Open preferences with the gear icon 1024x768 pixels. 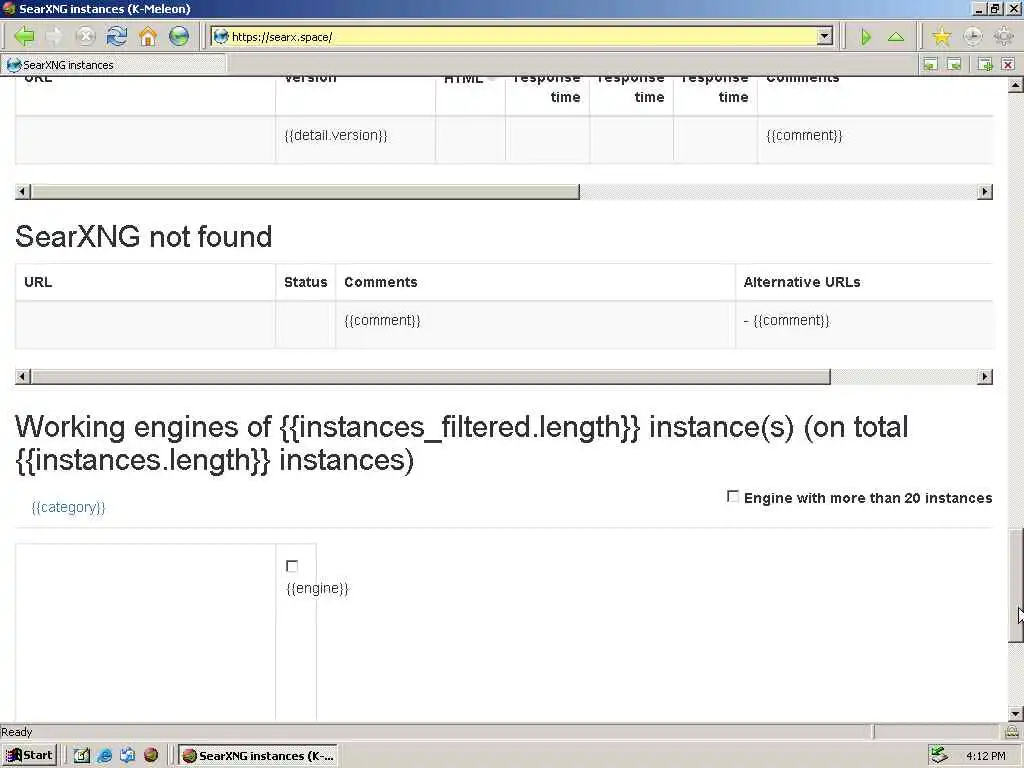click(1004, 37)
